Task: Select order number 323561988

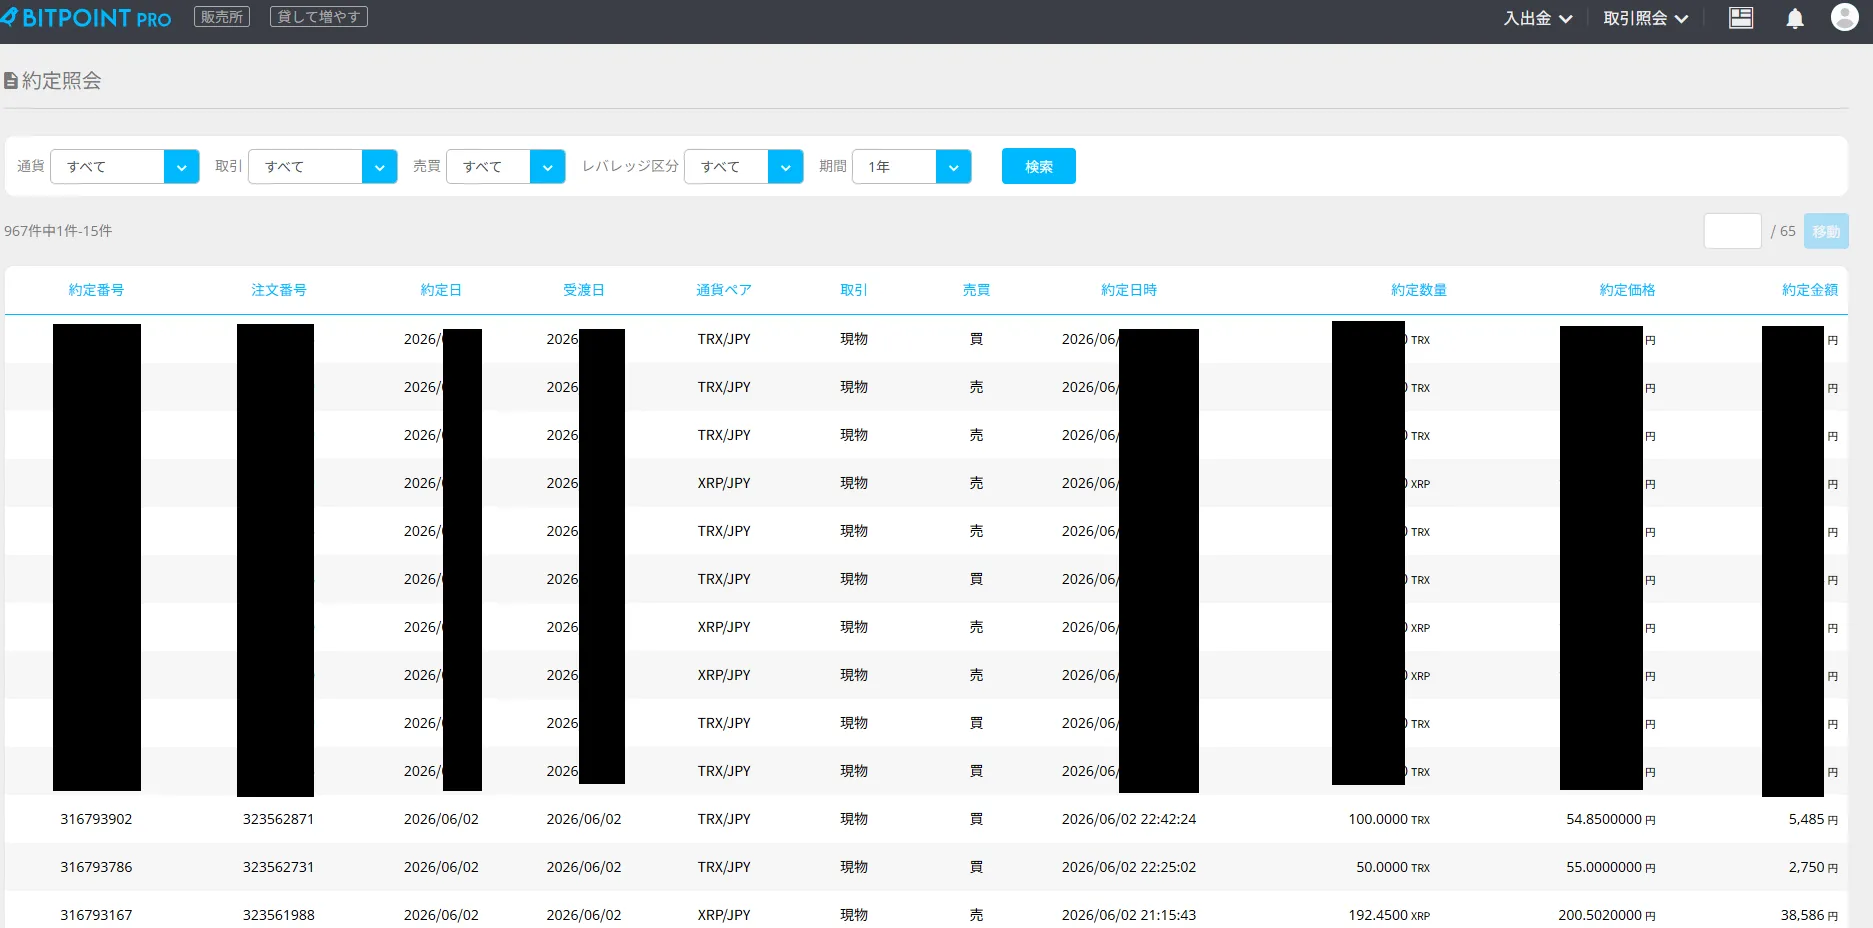Action: pos(279,915)
